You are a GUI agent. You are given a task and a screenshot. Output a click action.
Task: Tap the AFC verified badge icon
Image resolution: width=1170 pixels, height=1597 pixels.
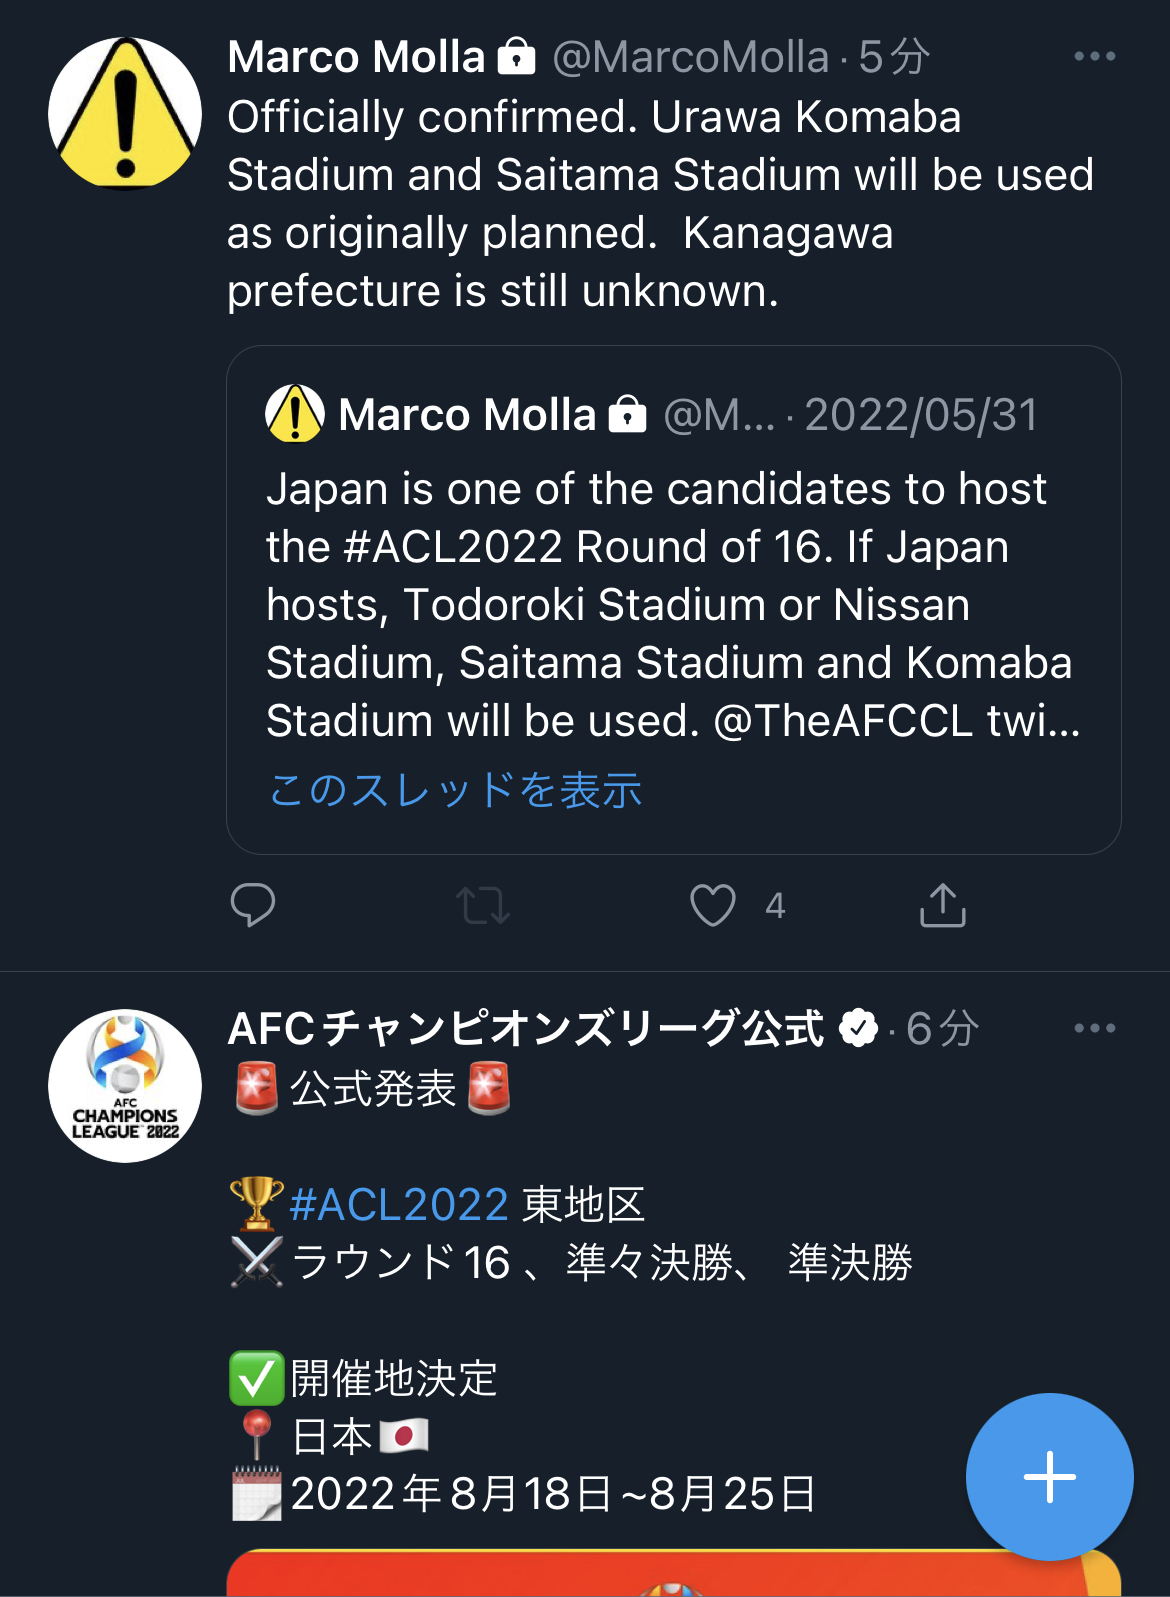click(858, 1028)
